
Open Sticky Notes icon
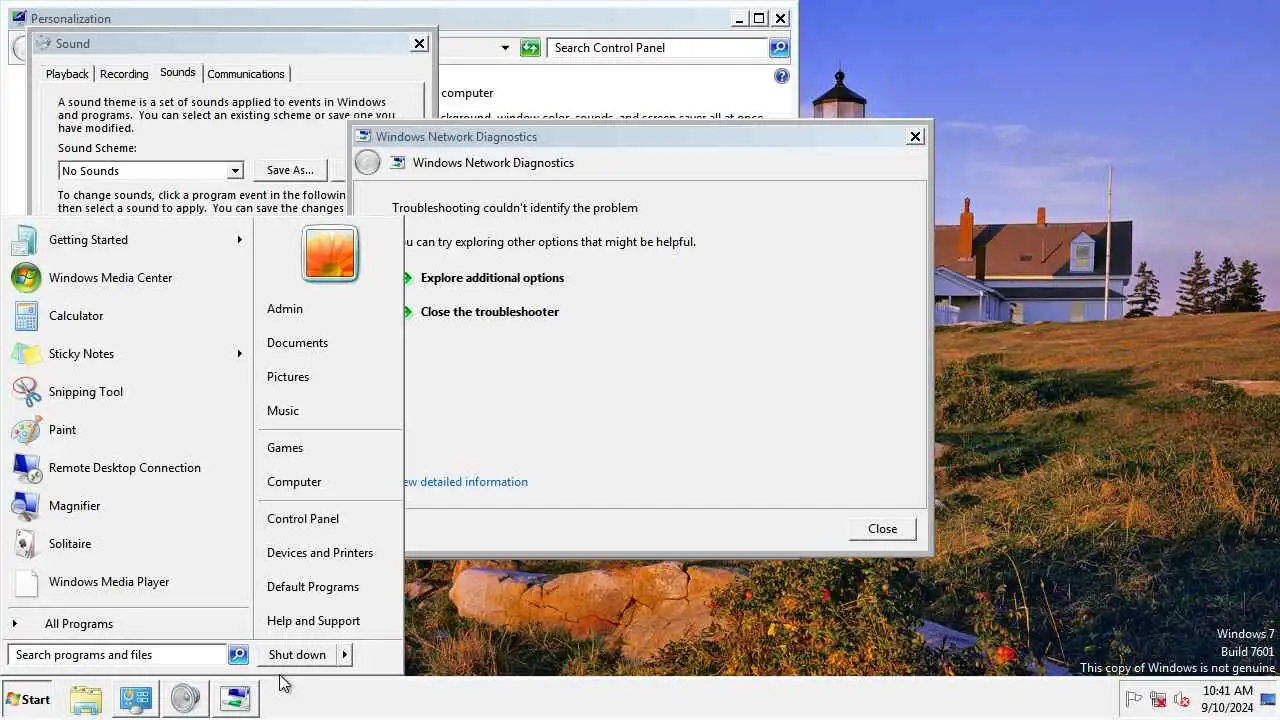point(26,354)
